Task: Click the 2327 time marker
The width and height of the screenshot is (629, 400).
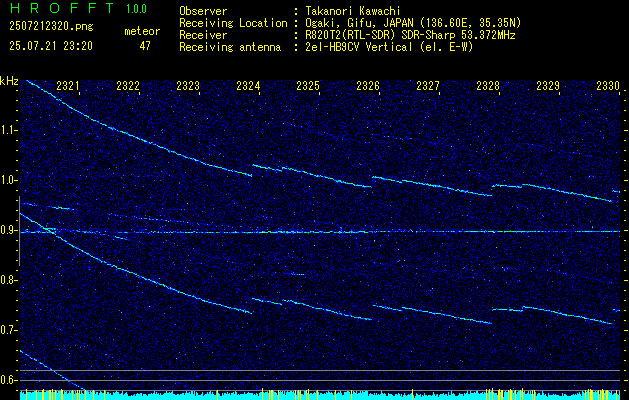Action: [428, 85]
